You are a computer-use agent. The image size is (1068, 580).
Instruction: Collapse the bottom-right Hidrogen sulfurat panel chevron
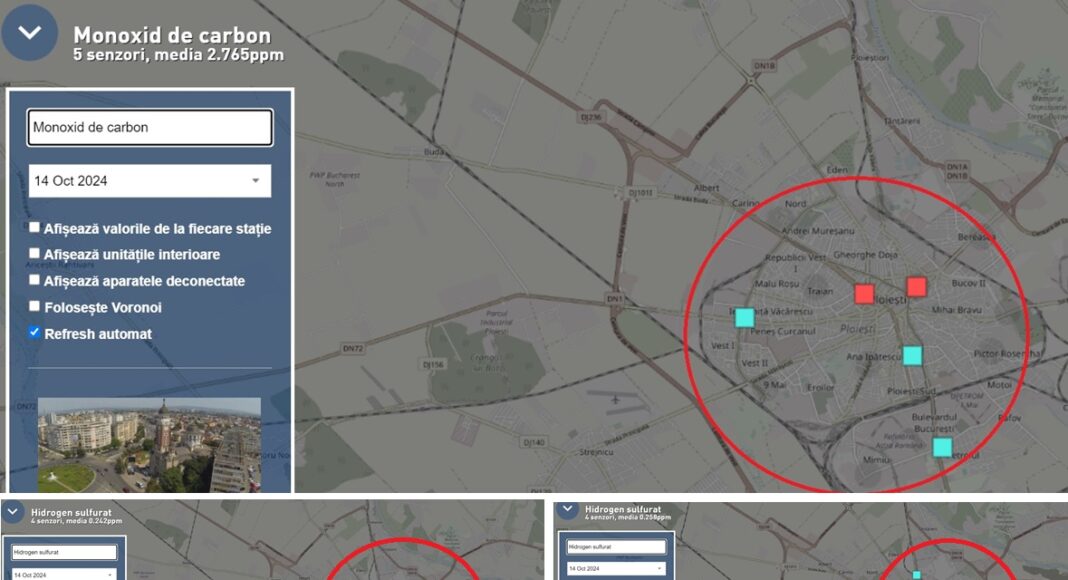point(566,509)
